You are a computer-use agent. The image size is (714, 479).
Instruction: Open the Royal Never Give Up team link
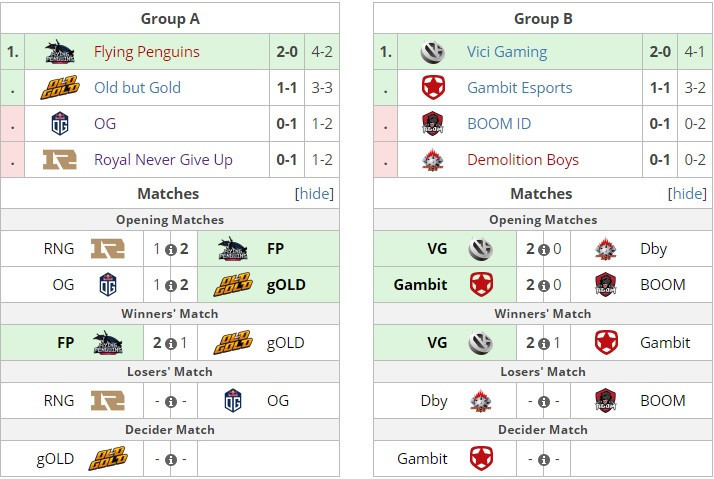(163, 159)
